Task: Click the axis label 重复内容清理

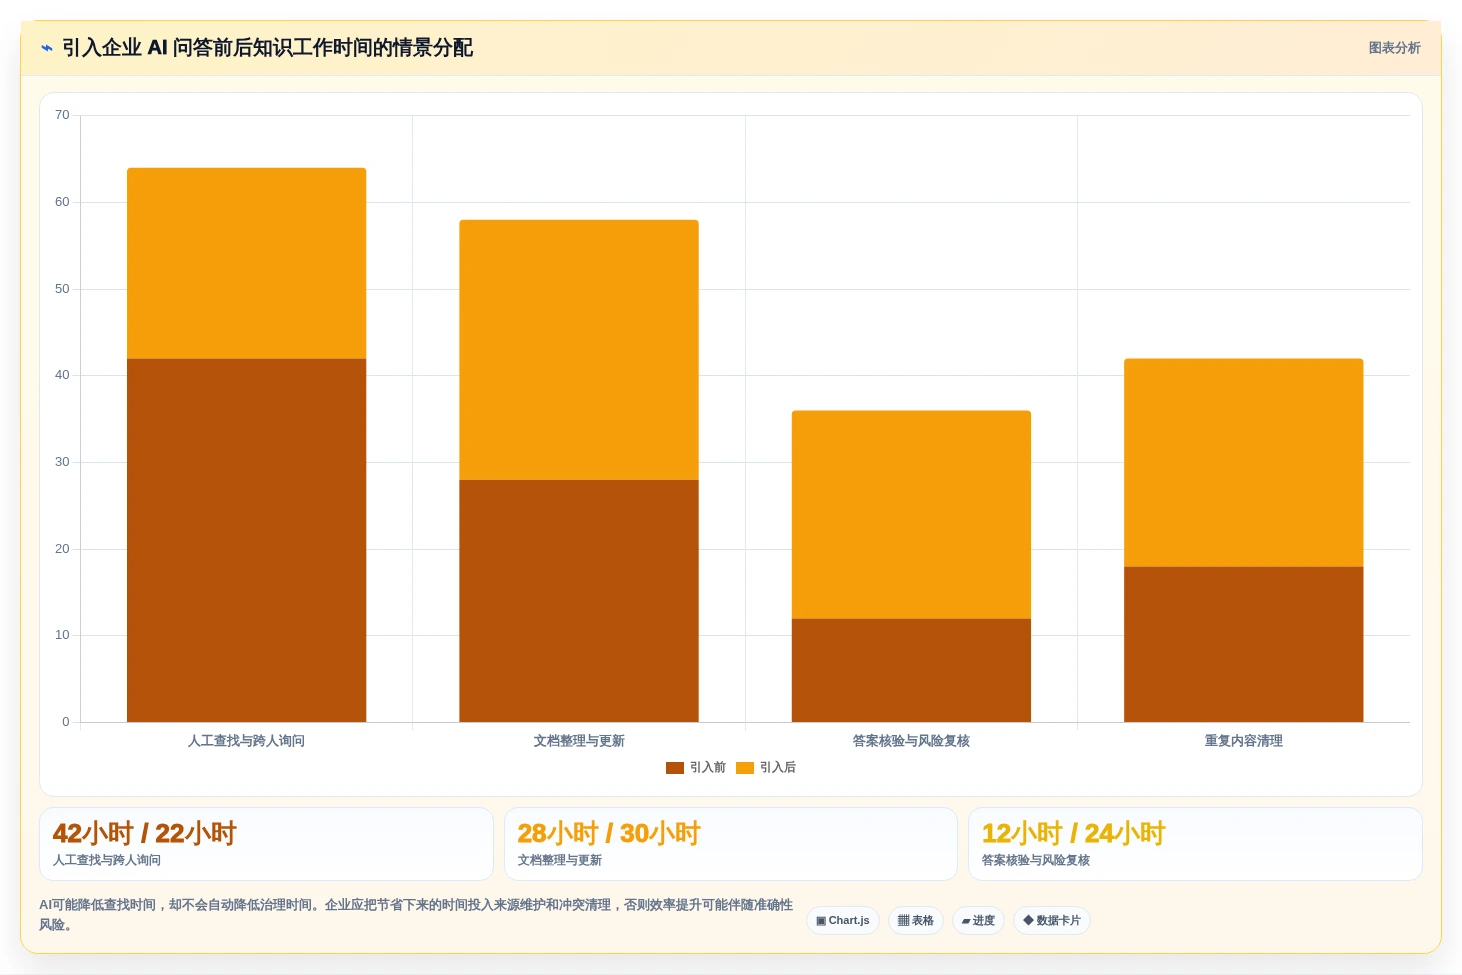Action: tap(1244, 741)
